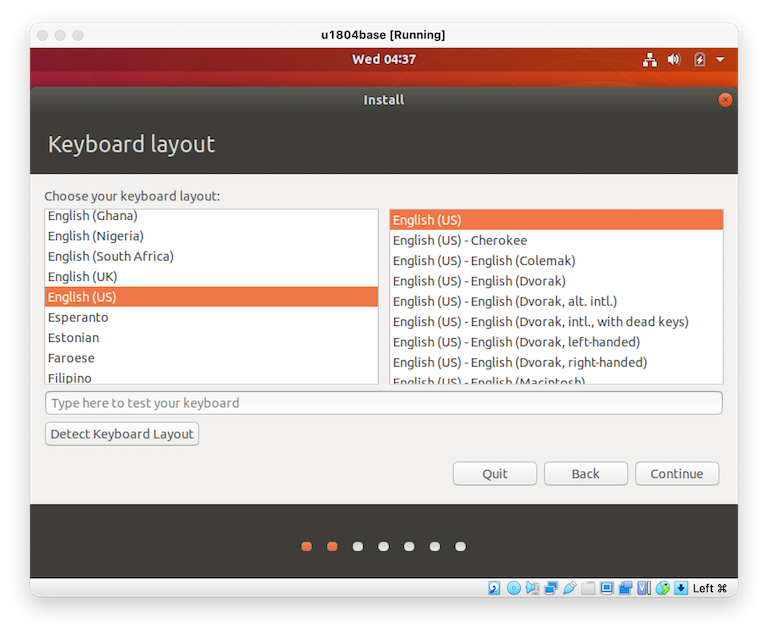768x634 pixels.
Task: Select English (Nigeria) layout
Action: tap(211, 236)
